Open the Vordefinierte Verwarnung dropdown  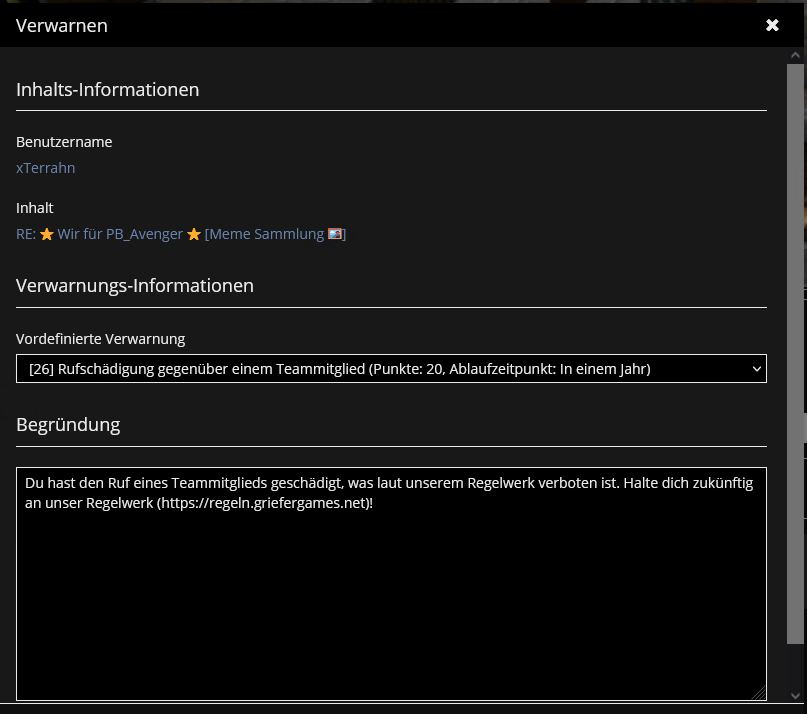point(391,369)
